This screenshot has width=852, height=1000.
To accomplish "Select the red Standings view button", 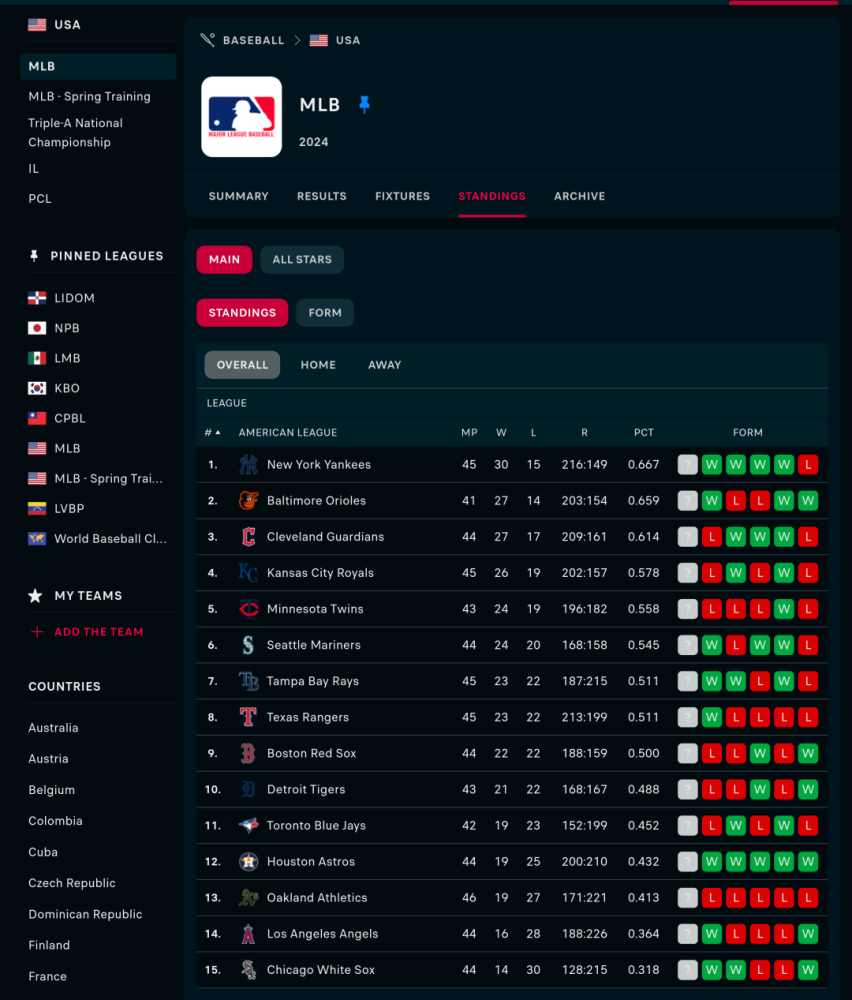I will pos(242,312).
